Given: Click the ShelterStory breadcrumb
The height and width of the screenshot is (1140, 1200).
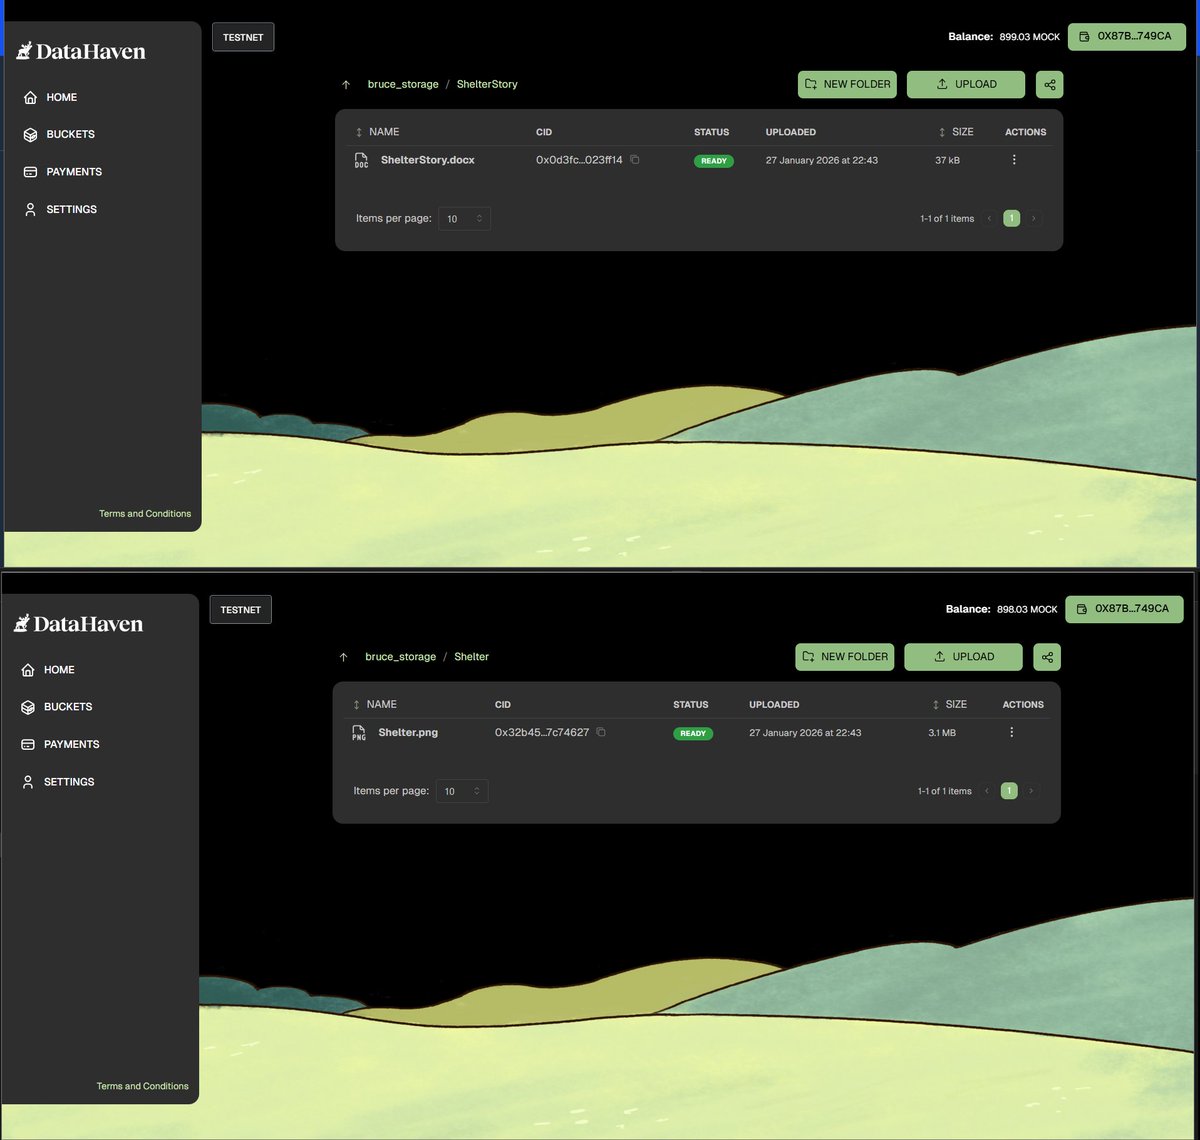Looking at the screenshot, I should tap(487, 84).
